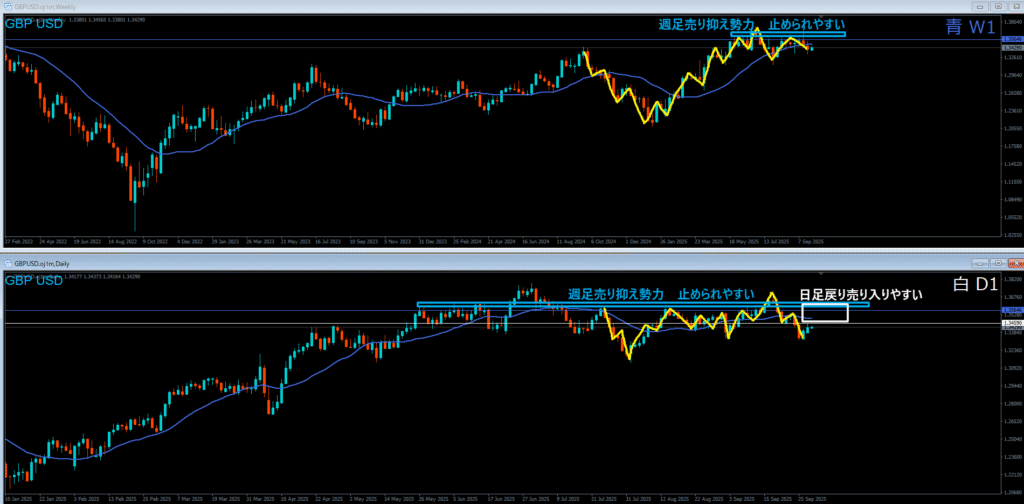1024x504 pixels.
Task: Select the chart shift triangle on Daily chart
Action: click(x=820, y=273)
